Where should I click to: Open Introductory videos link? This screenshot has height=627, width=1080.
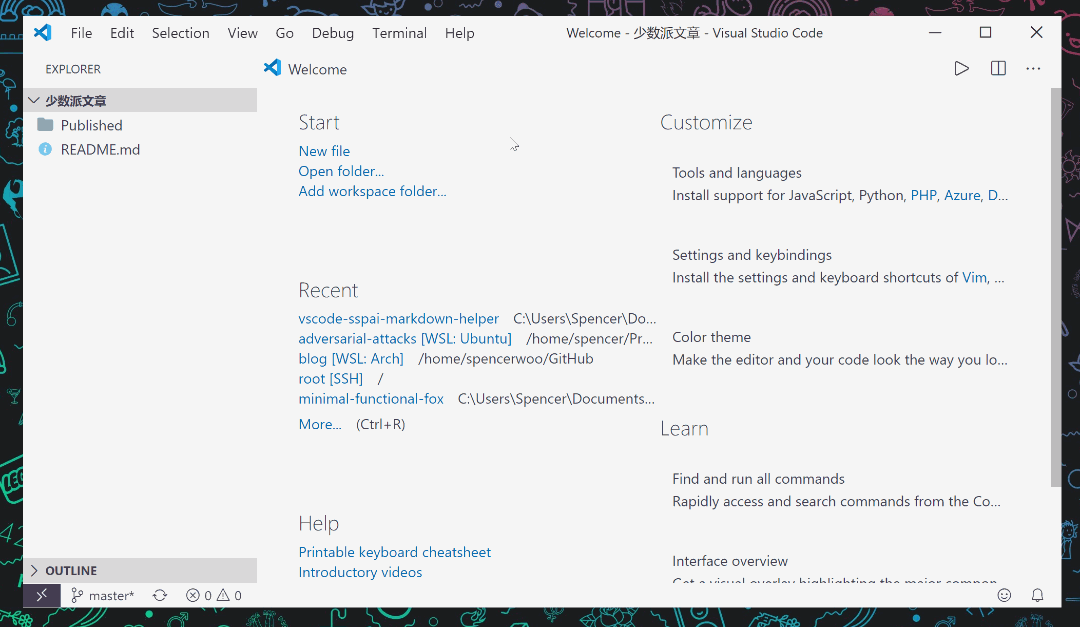point(360,572)
